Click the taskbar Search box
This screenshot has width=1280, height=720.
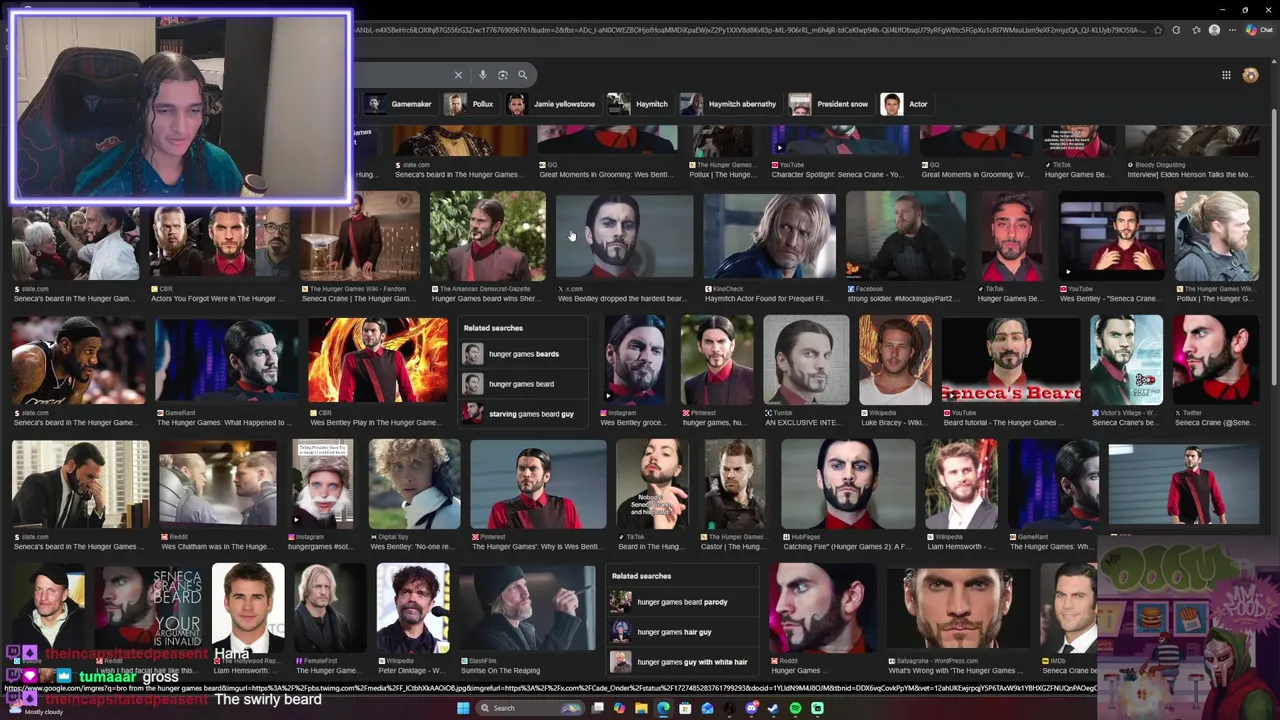[530, 708]
